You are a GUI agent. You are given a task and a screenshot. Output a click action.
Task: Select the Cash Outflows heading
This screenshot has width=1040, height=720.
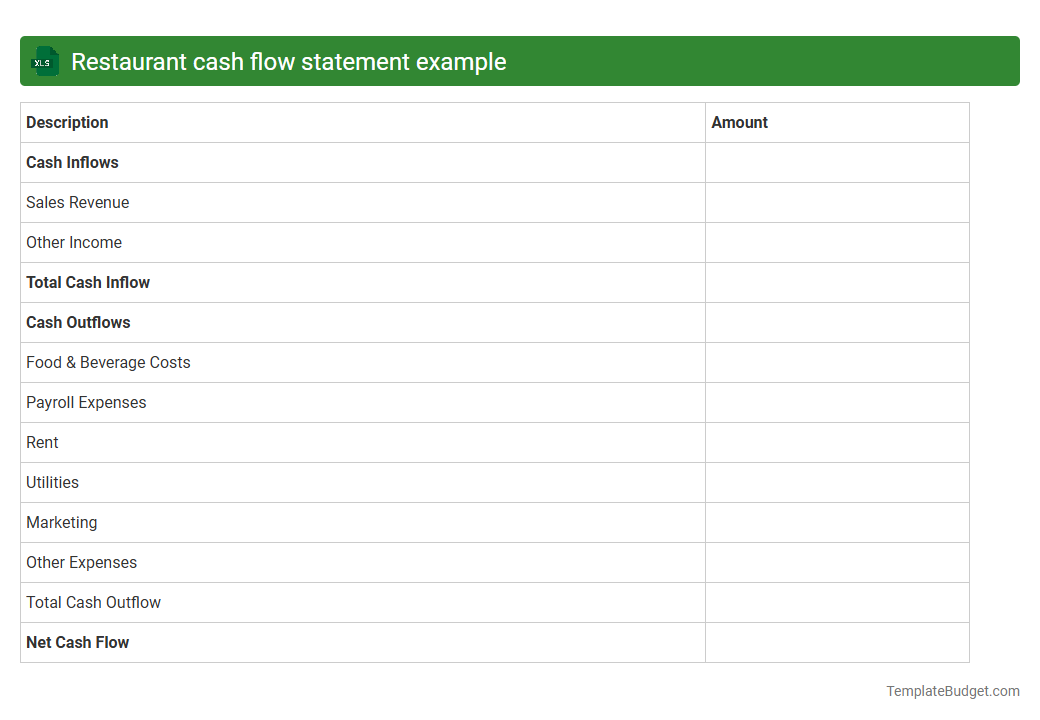(78, 322)
